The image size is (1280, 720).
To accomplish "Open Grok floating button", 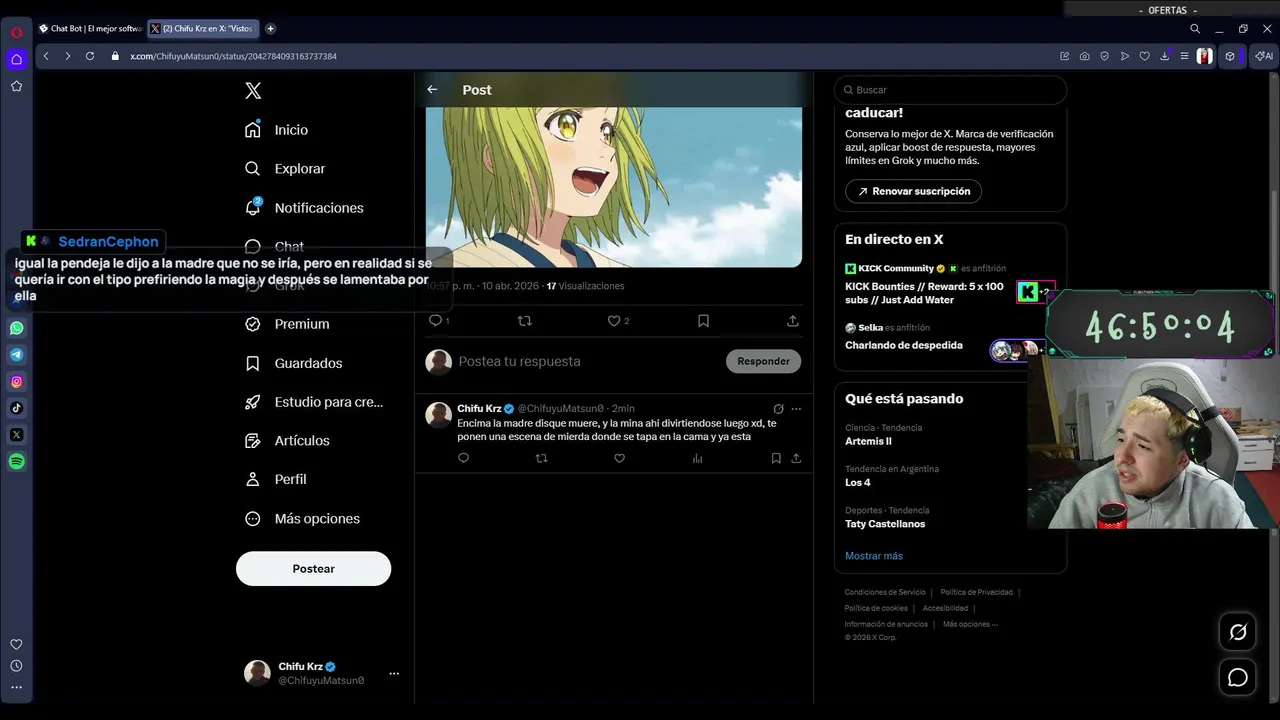I will point(1238,632).
